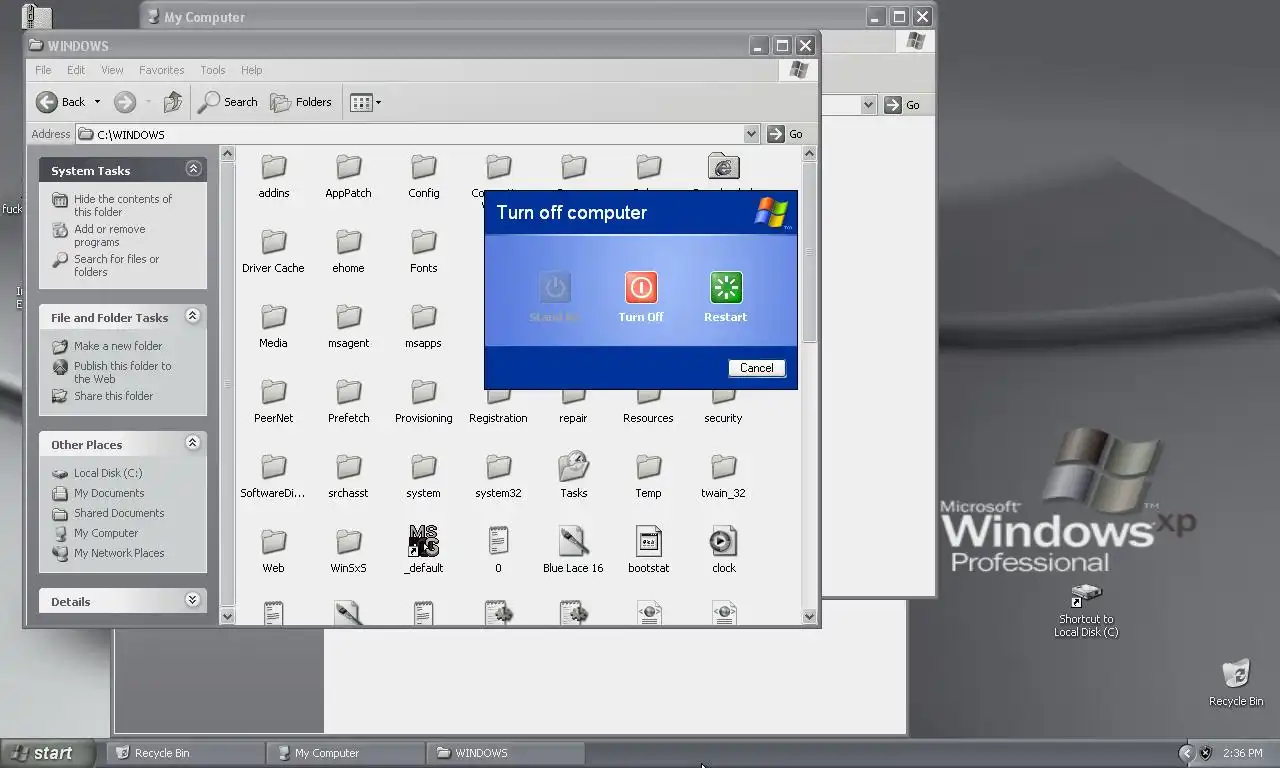1280x768 pixels.
Task: Cancel the Turn off computer dialog
Action: tap(756, 368)
